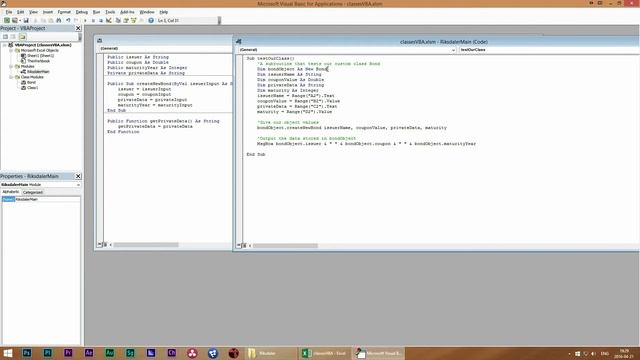Viewport: 640px width, 360px height.
Task: Click View Object icon in Project panel
Action: 13,37
